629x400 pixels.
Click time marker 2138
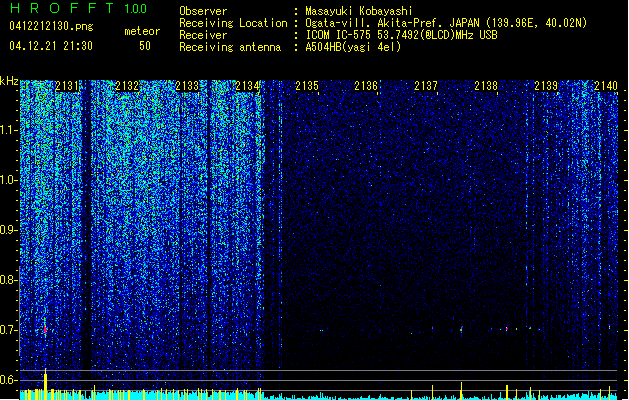486,86
